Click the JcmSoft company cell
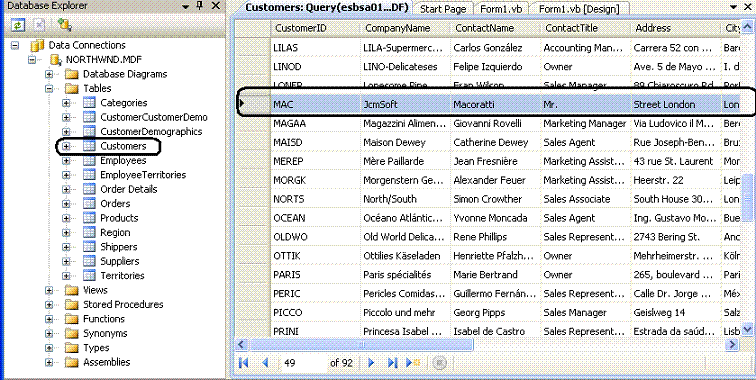Viewport: 756px width, 380px height. tap(405, 104)
